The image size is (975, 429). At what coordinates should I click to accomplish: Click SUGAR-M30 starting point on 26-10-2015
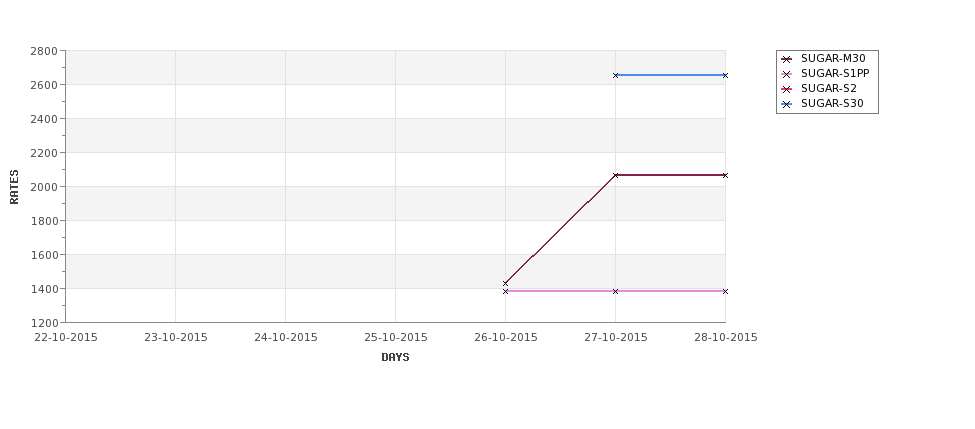[x=506, y=284]
